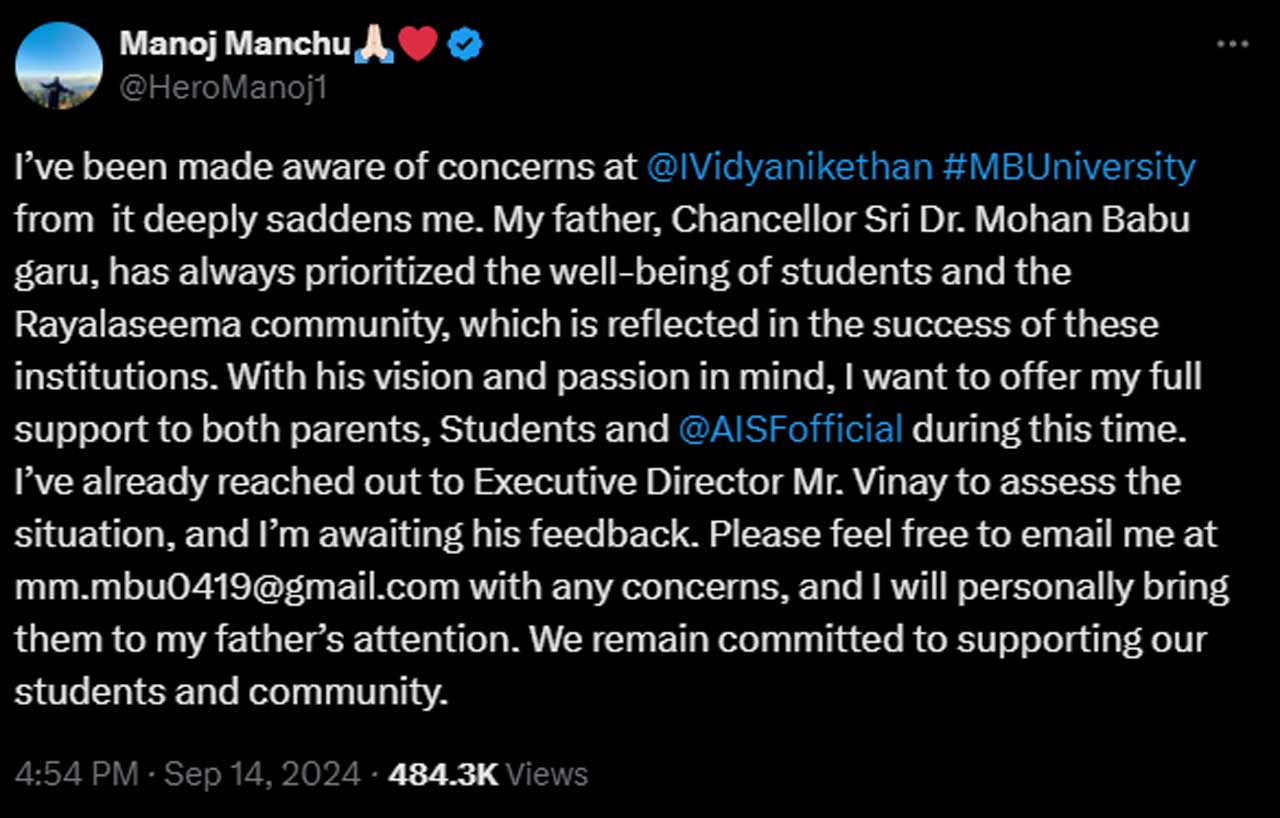Click the mm.mbu0419@gmail.com email address
Screen dimensions: 1280x818
[237, 587]
